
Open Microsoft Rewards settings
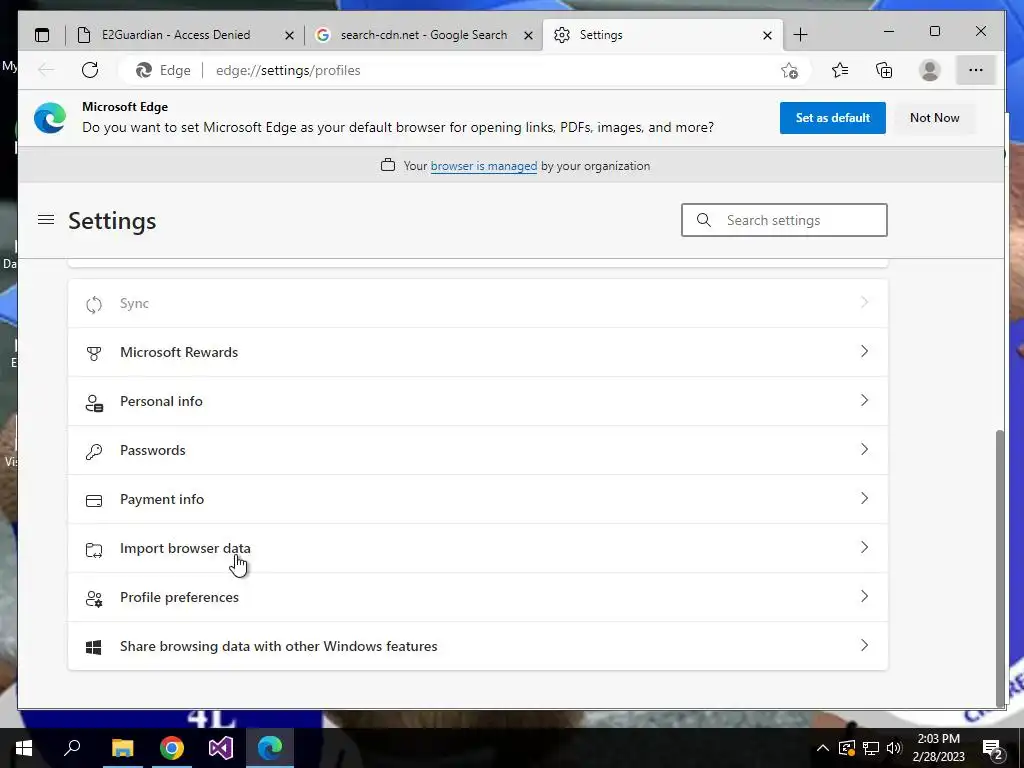click(x=478, y=352)
